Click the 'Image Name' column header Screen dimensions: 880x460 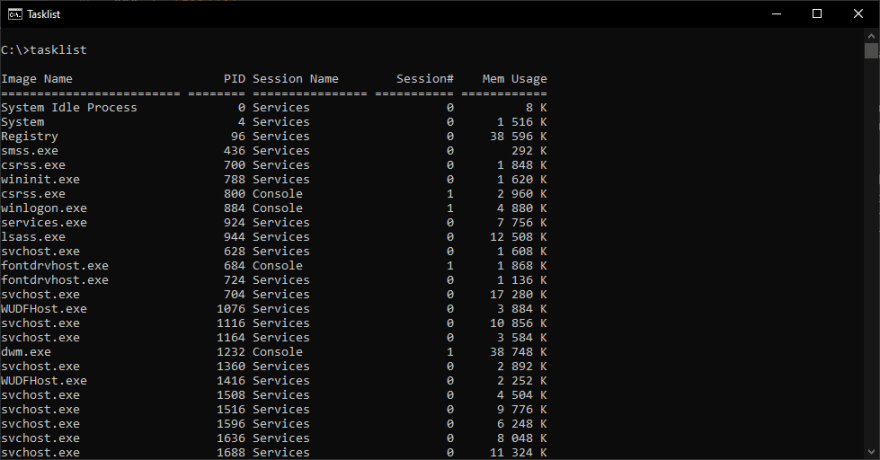37,79
